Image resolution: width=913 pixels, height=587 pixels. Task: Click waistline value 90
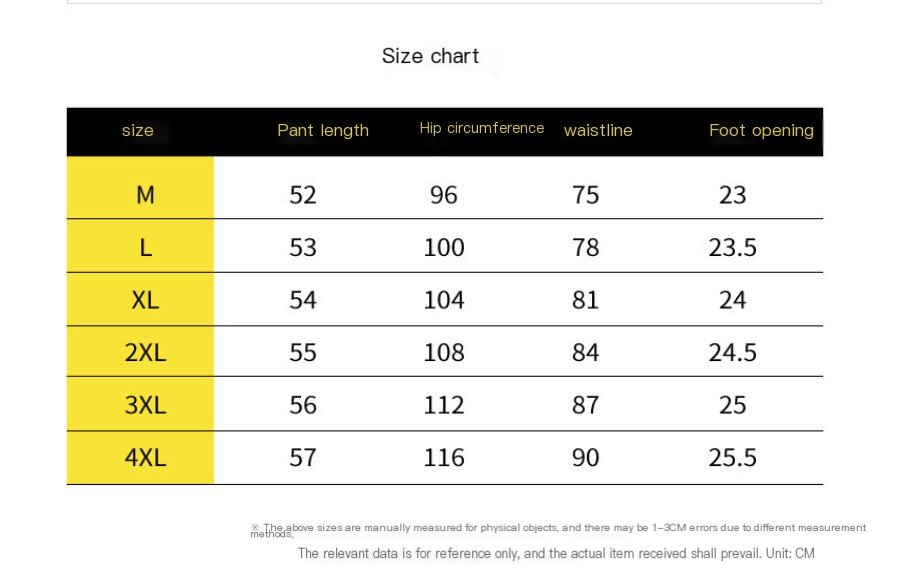[x=585, y=458]
